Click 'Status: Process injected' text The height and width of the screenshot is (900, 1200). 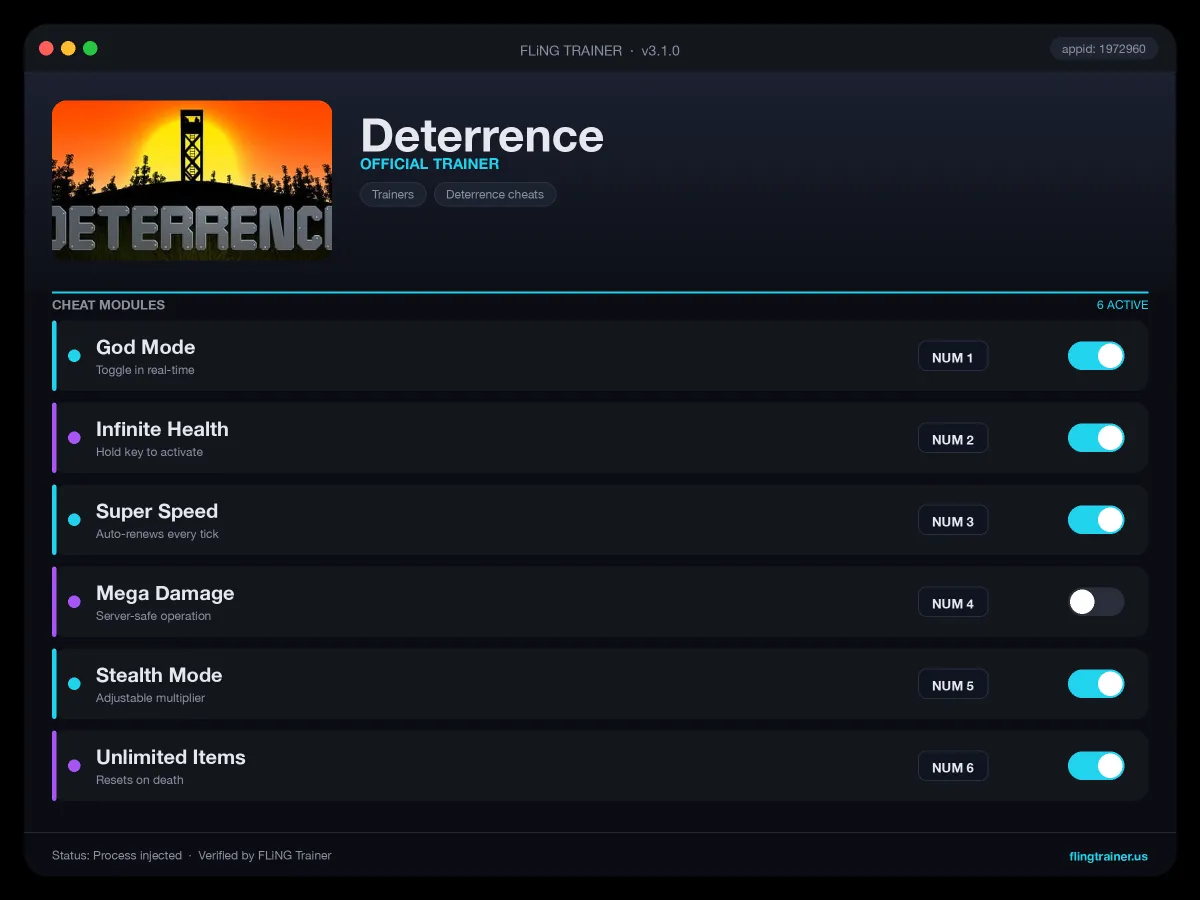pyautogui.click(x=117, y=856)
